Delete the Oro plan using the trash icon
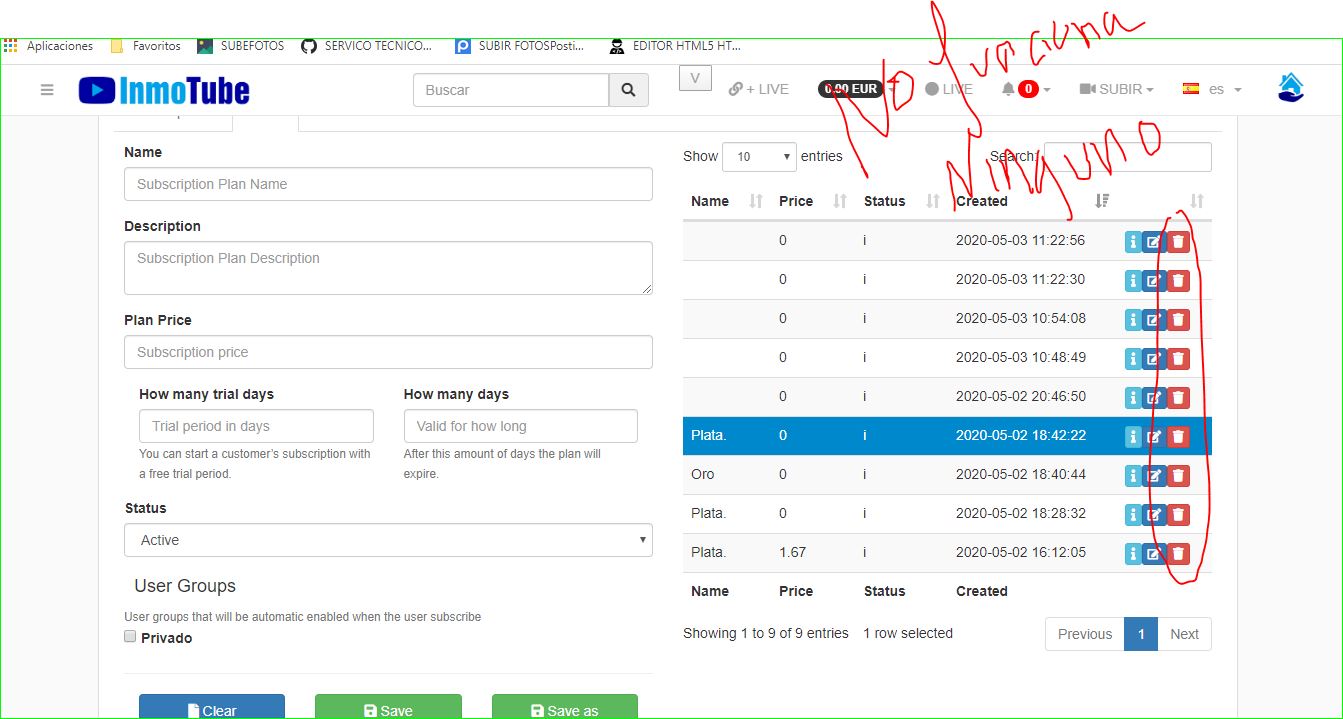 click(x=1178, y=475)
